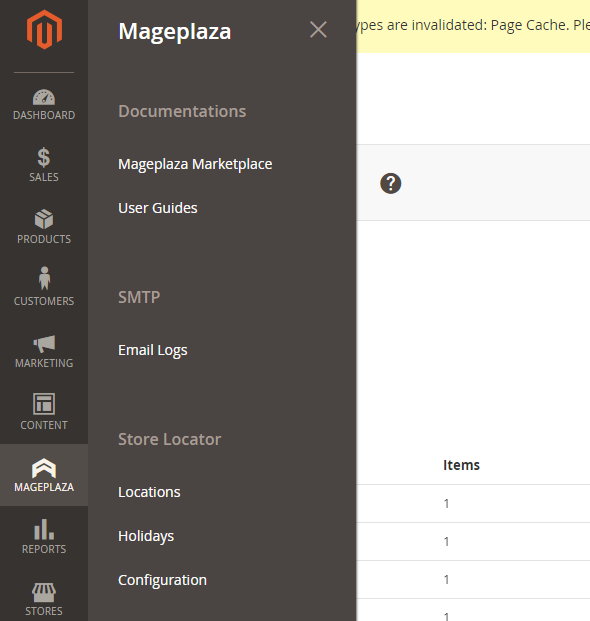
Task: Open the Dashboard sidebar item
Action: point(44,104)
